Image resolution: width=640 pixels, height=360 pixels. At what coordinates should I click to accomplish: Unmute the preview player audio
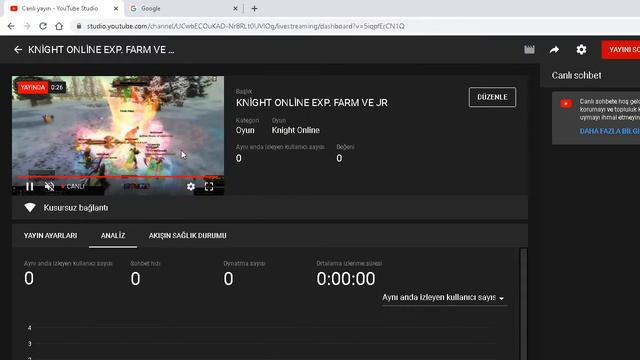click(x=49, y=187)
